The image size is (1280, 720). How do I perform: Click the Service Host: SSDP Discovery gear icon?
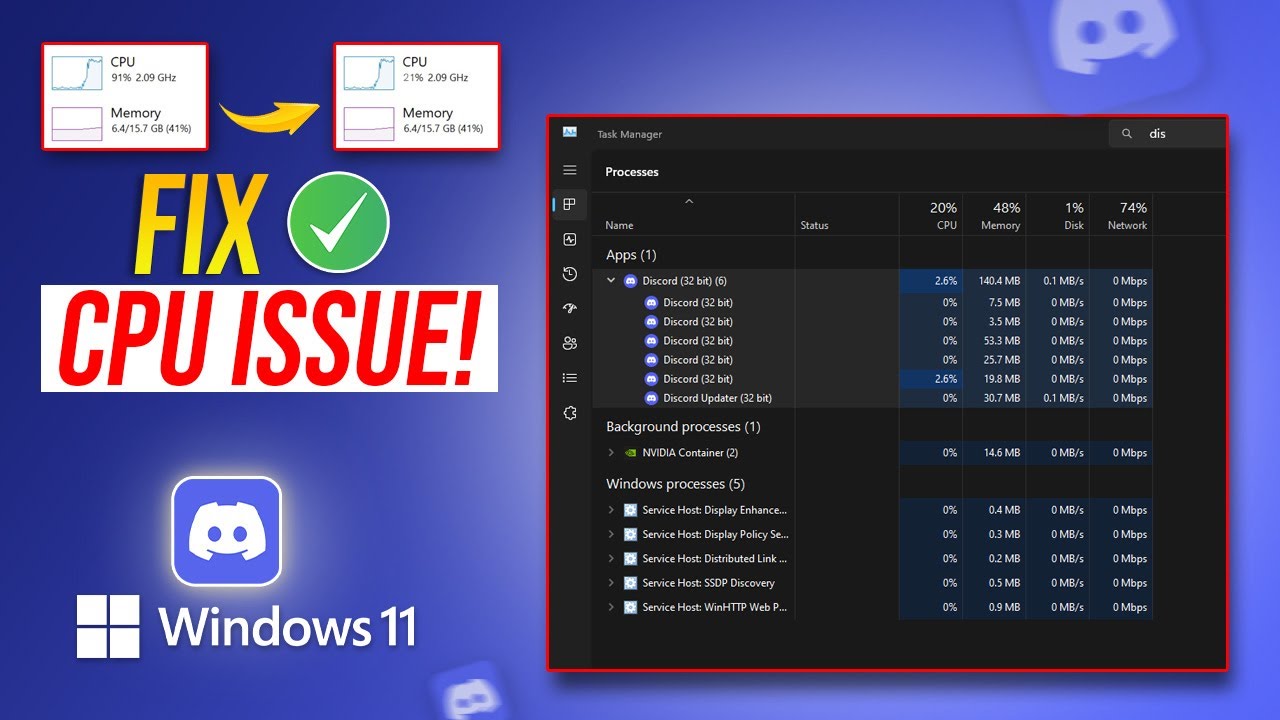point(630,583)
